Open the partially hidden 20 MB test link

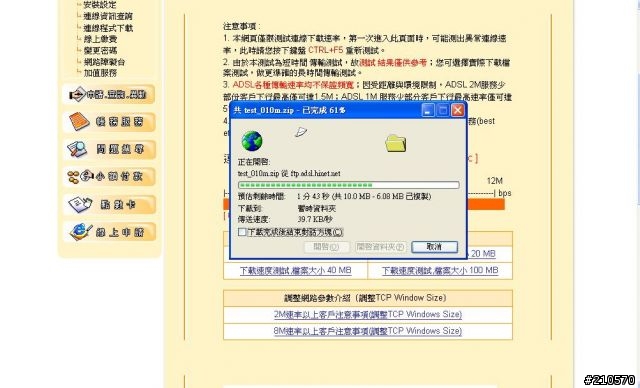pos(482,254)
